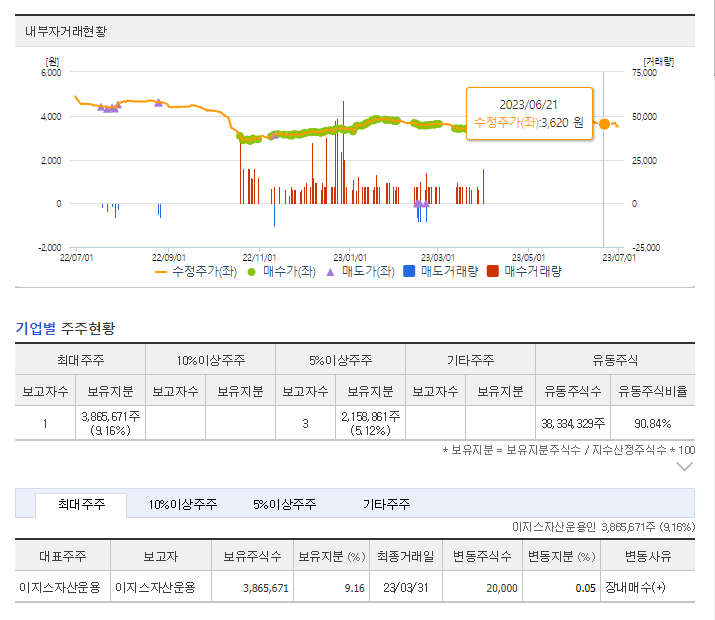The image size is (715, 620).
Task: Open the 기타주주 tab
Action: point(387,505)
